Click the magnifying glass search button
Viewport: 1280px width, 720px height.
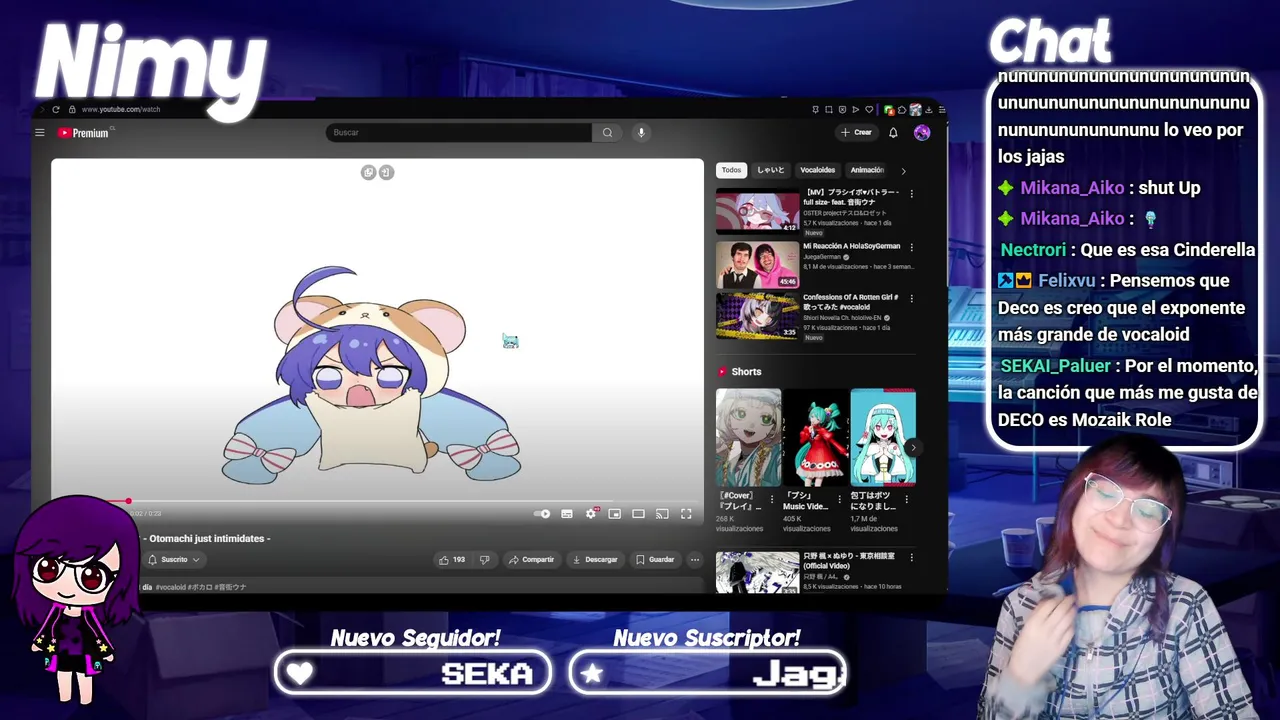tap(607, 132)
